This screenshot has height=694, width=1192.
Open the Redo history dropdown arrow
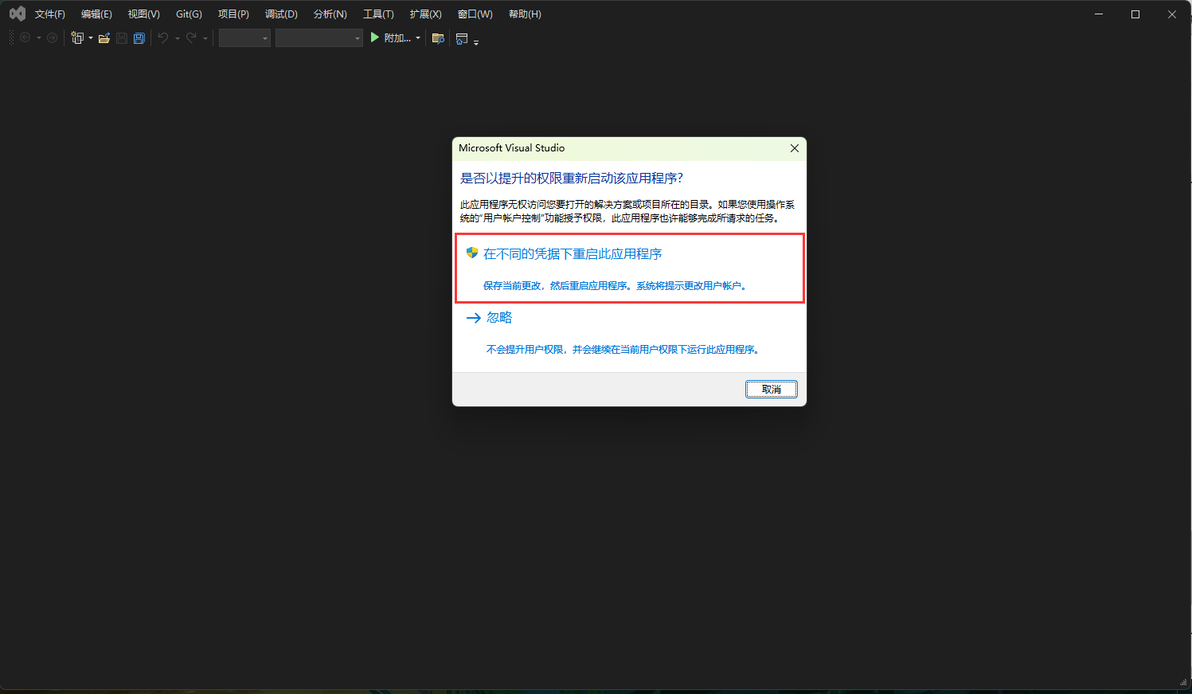click(x=205, y=38)
